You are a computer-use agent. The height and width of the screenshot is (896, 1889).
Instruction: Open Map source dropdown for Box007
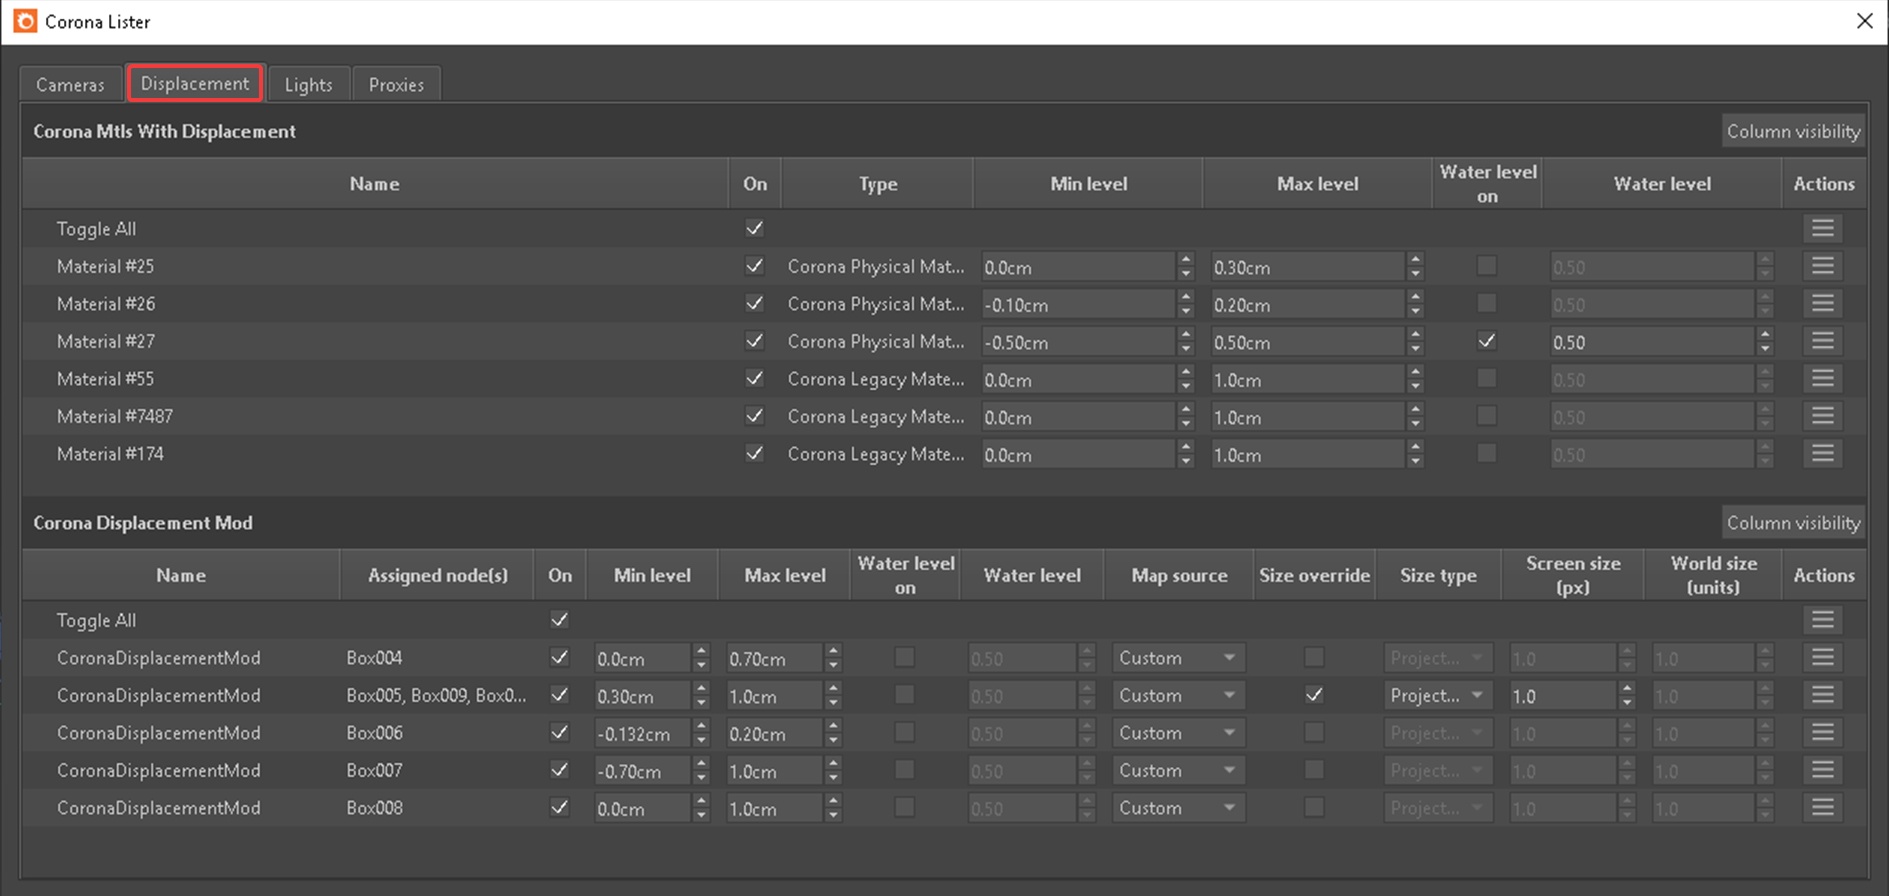tap(1179, 770)
